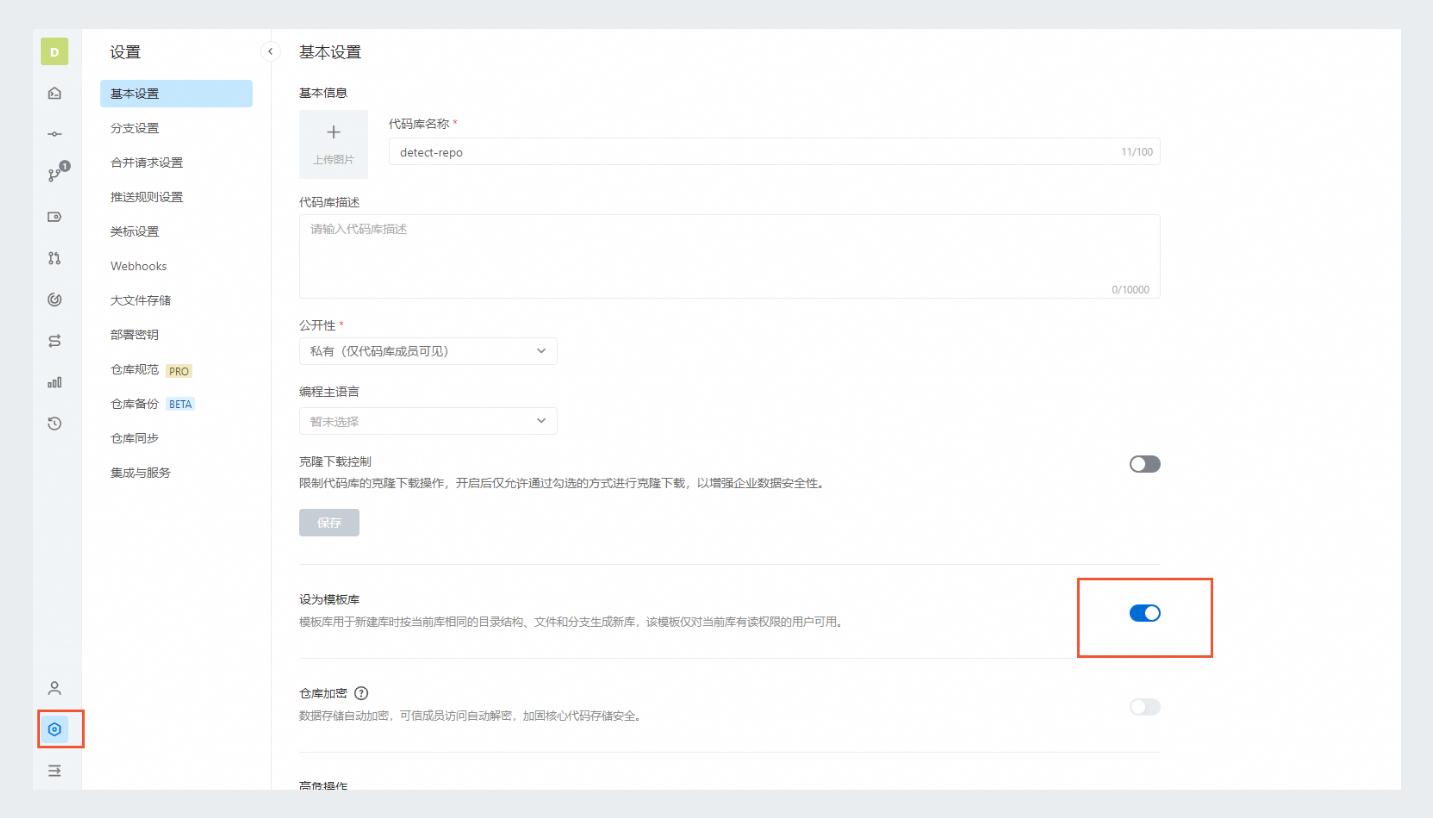Collapse the settings menu panel with the arrow

click(x=270, y=51)
